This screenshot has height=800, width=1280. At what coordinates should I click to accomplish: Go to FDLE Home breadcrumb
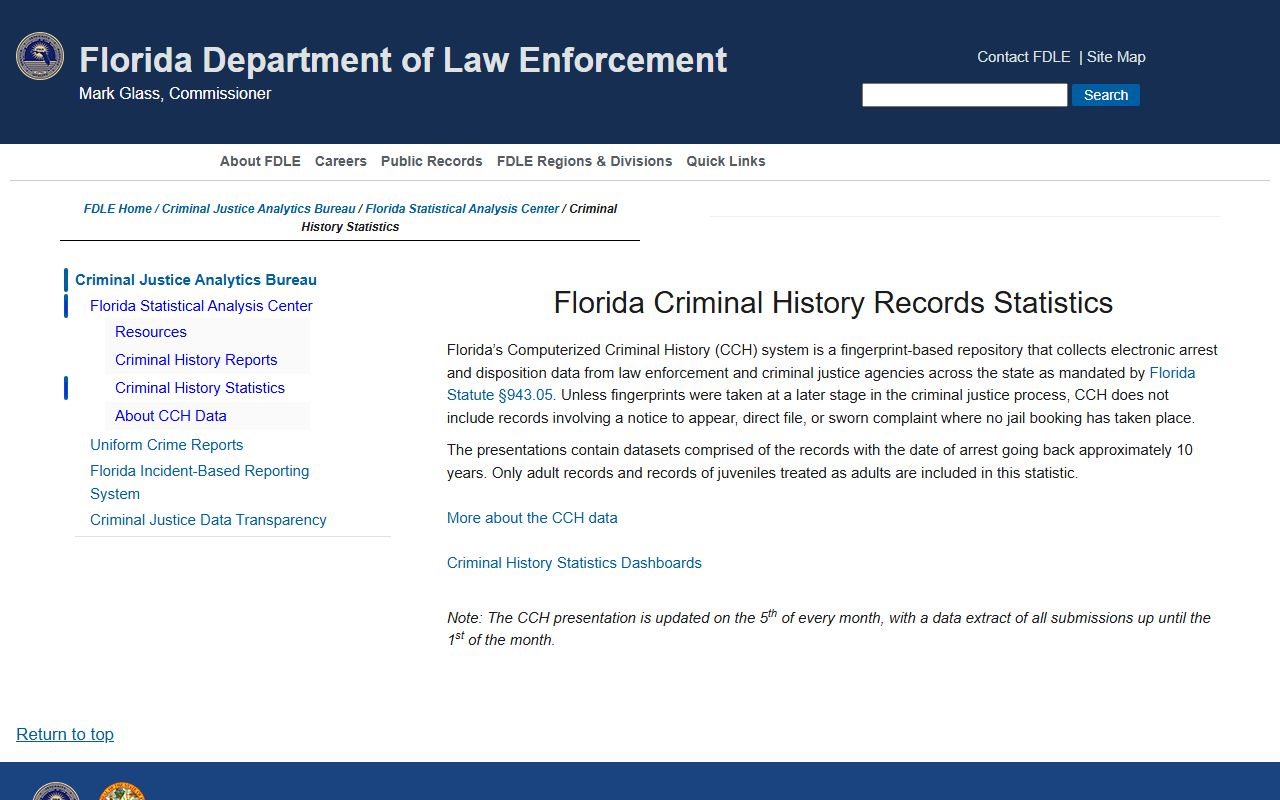pos(118,209)
